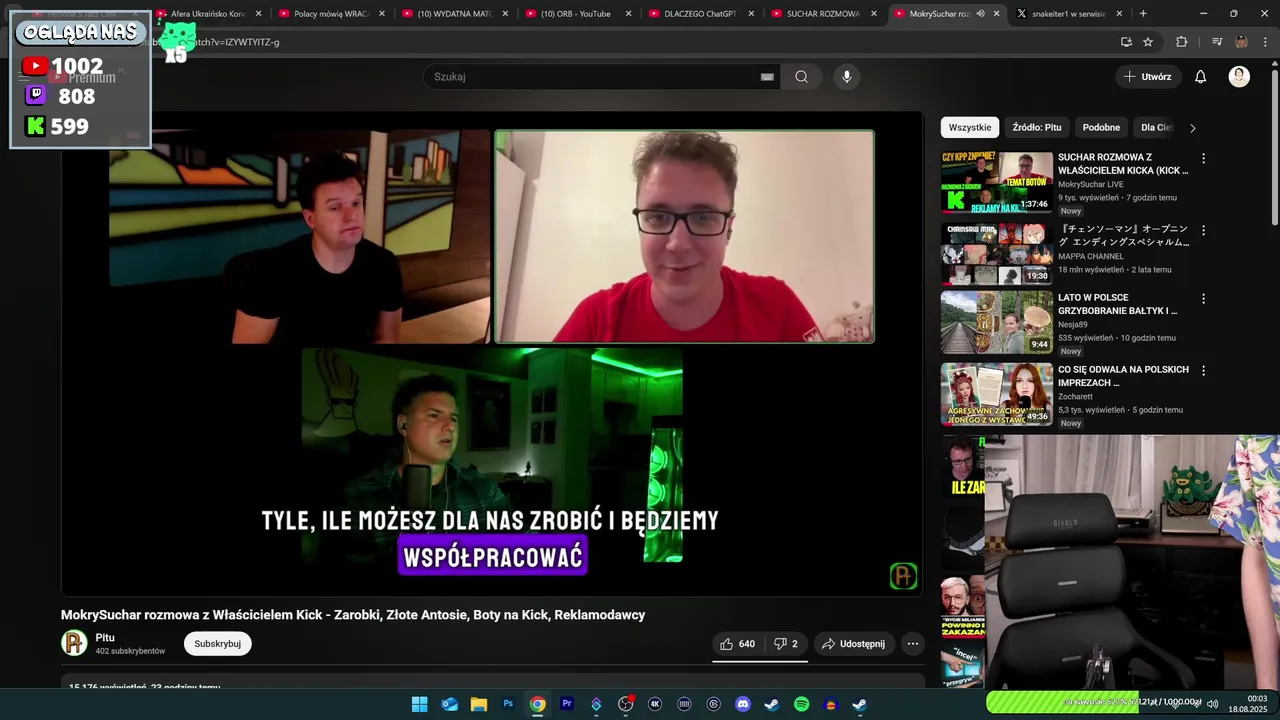The image size is (1280, 720).
Task: Open thumbnail with 49:36 duration
Action: pos(997,394)
